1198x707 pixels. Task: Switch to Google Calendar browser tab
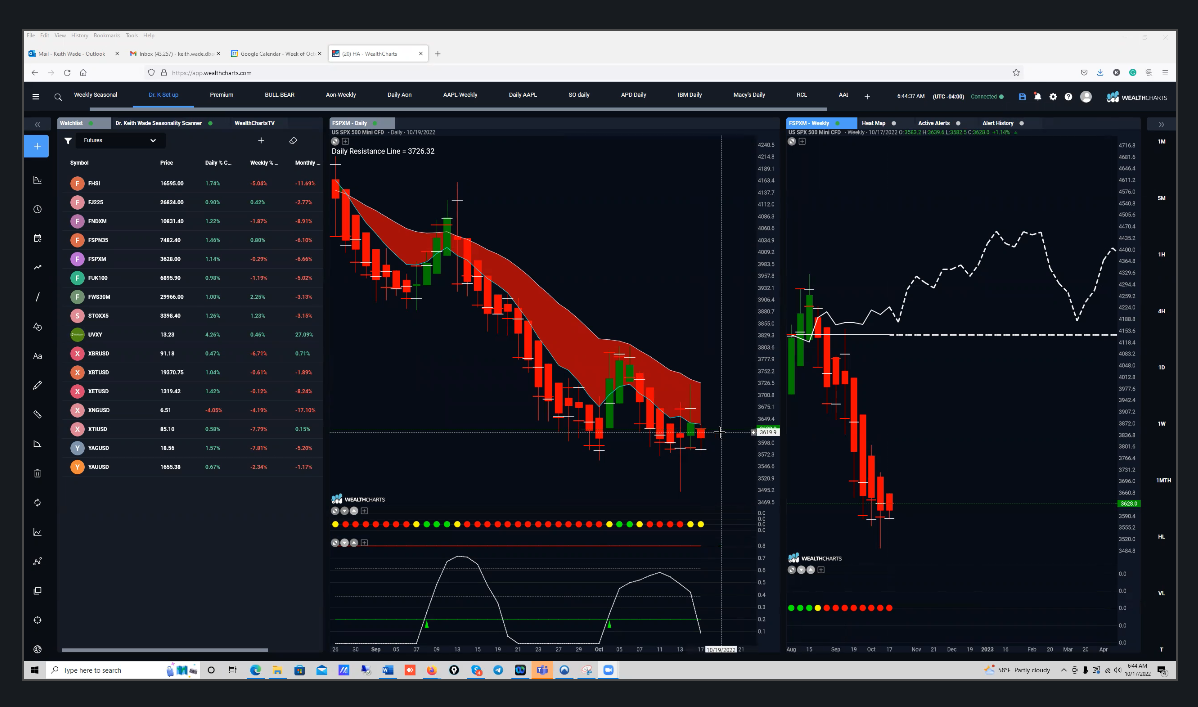[x=277, y=54]
